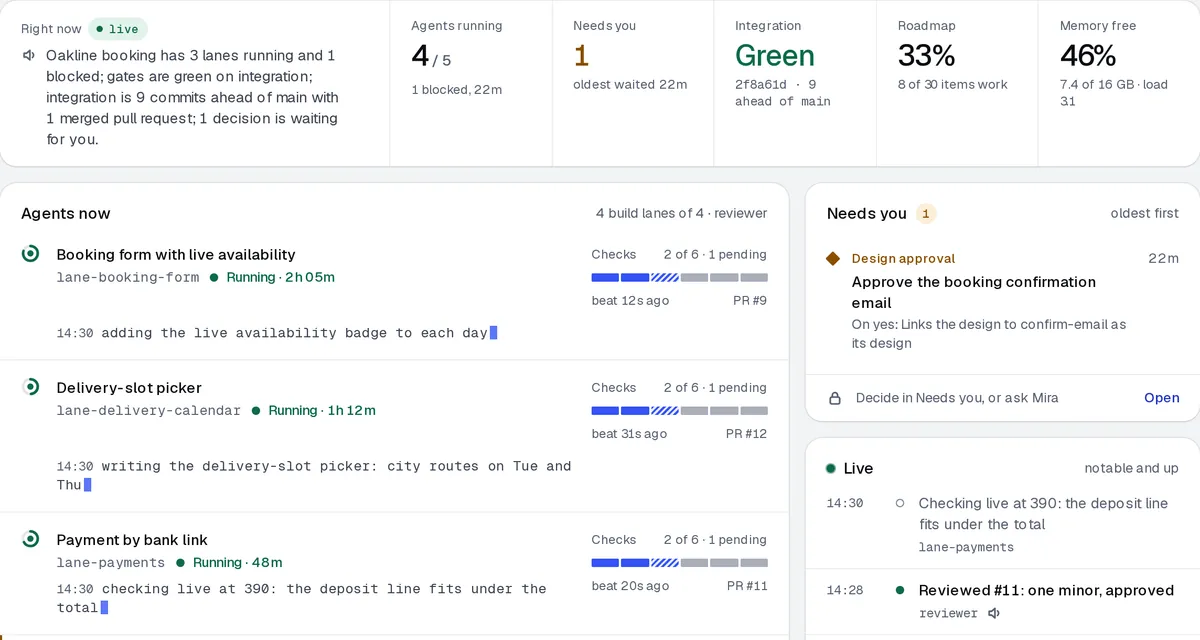Image resolution: width=1200 pixels, height=640 pixels.
Task: Click the commit hash 2f8a61d
Action: pyautogui.click(x=761, y=84)
